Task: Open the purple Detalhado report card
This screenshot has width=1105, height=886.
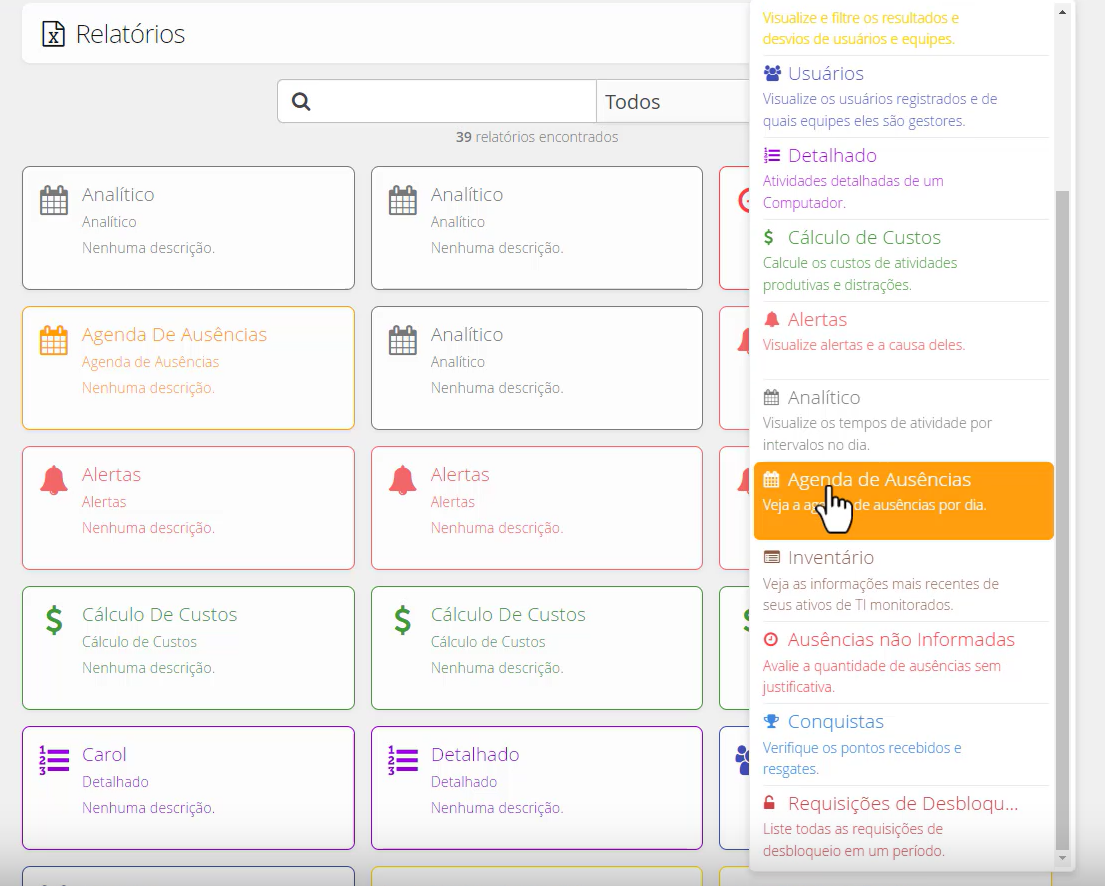Action: [x=537, y=788]
